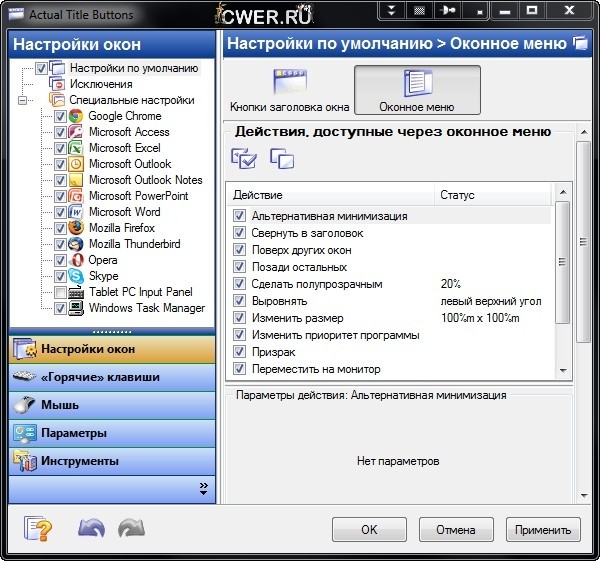Viewport: 600px width, 561px height.
Task: Open the «Горячие» клавиши section
Action: pyautogui.click(x=99, y=377)
